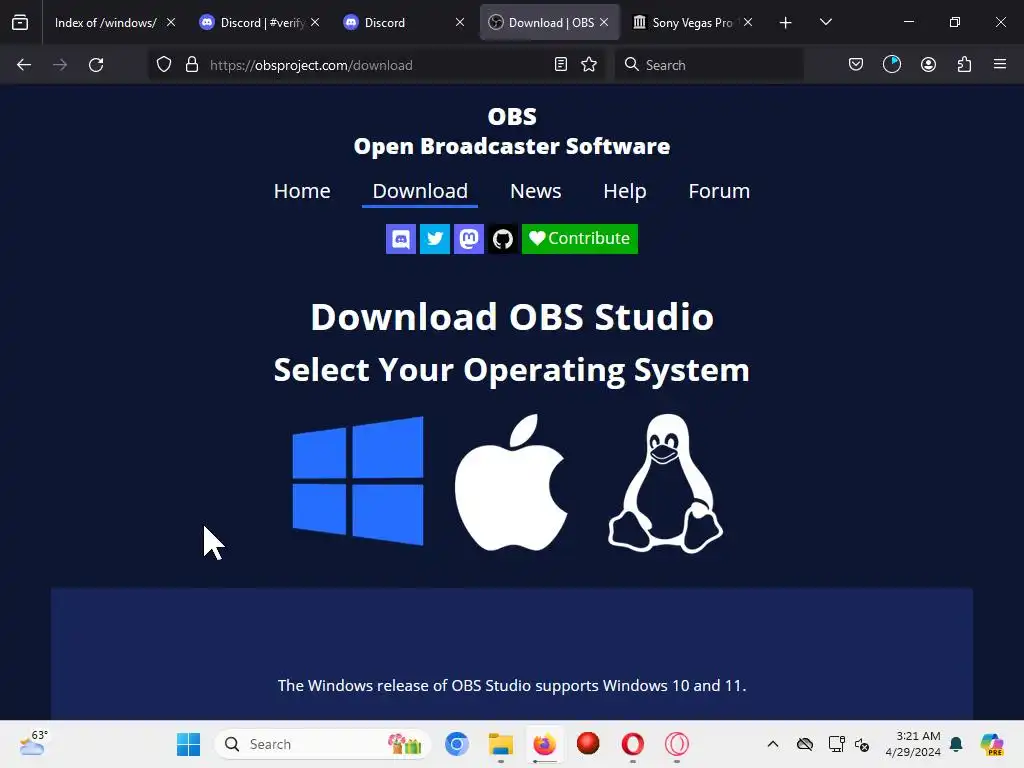Viewport: 1024px width, 768px height.
Task: Click the taskbar Search box
Action: click(323, 744)
